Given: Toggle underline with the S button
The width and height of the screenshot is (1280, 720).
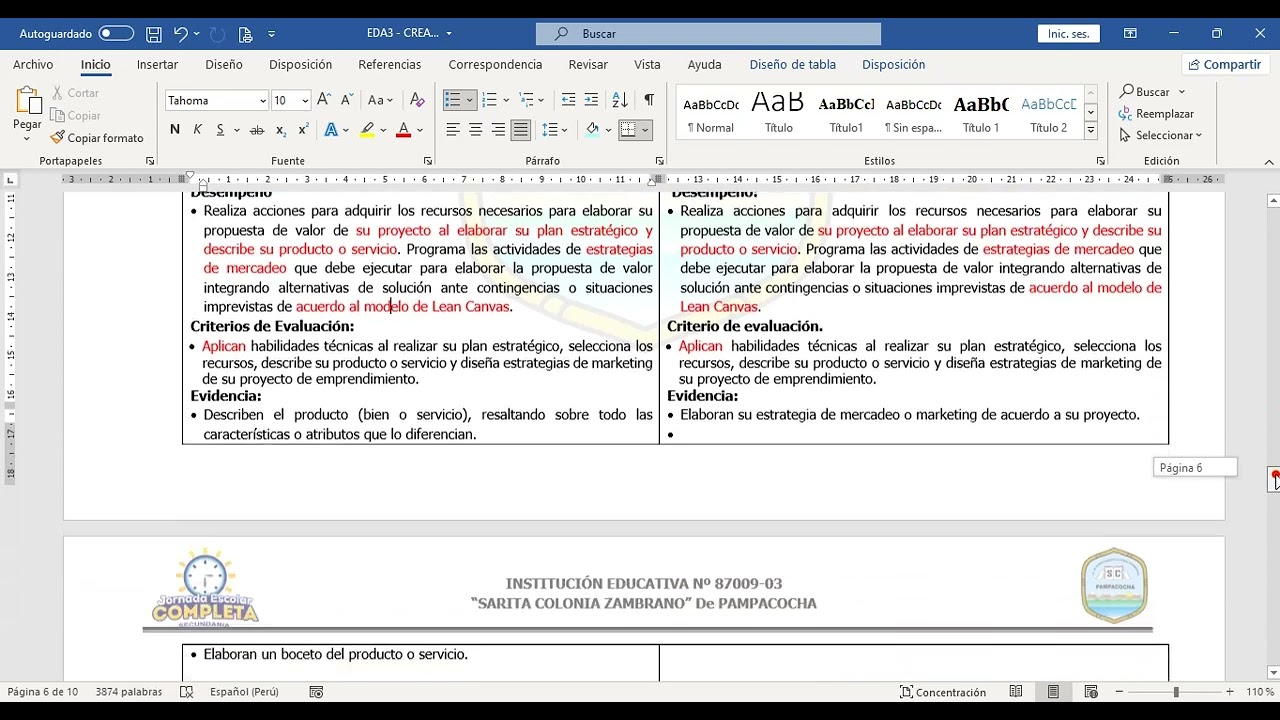Looking at the screenshot, I should [x=220, y=130].
